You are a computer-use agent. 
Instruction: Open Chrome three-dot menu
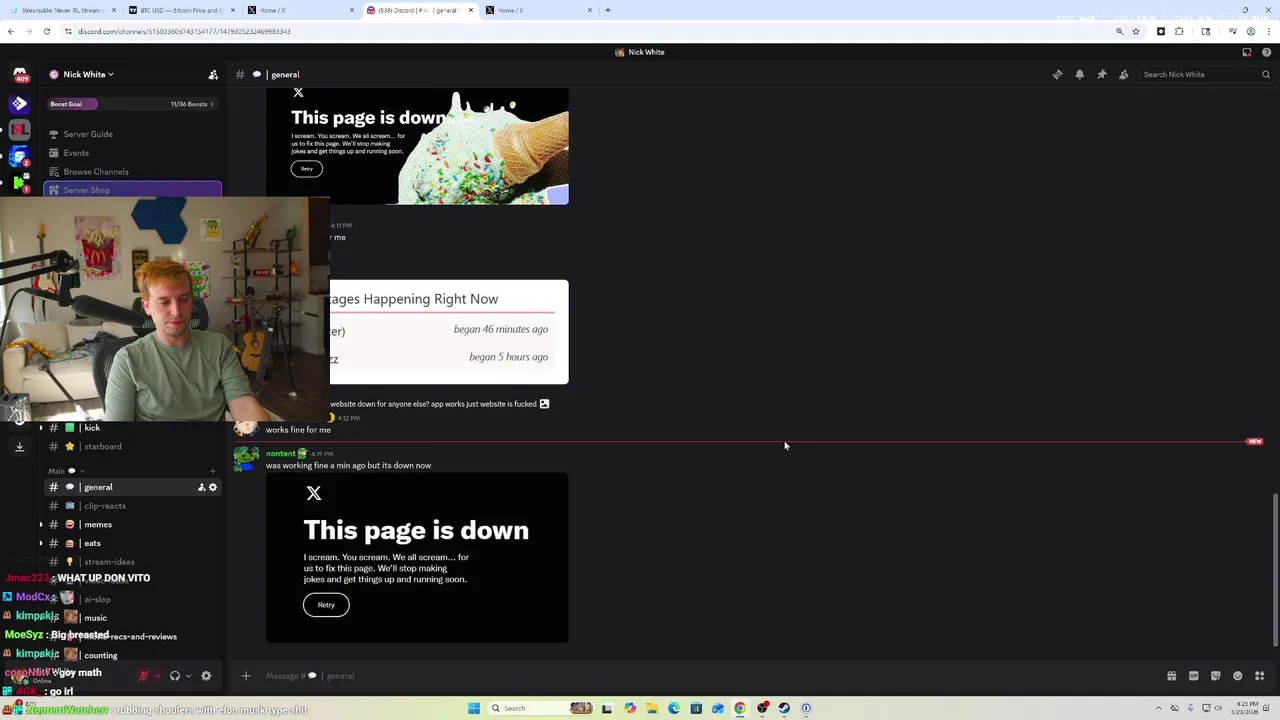click(1268, 31)
